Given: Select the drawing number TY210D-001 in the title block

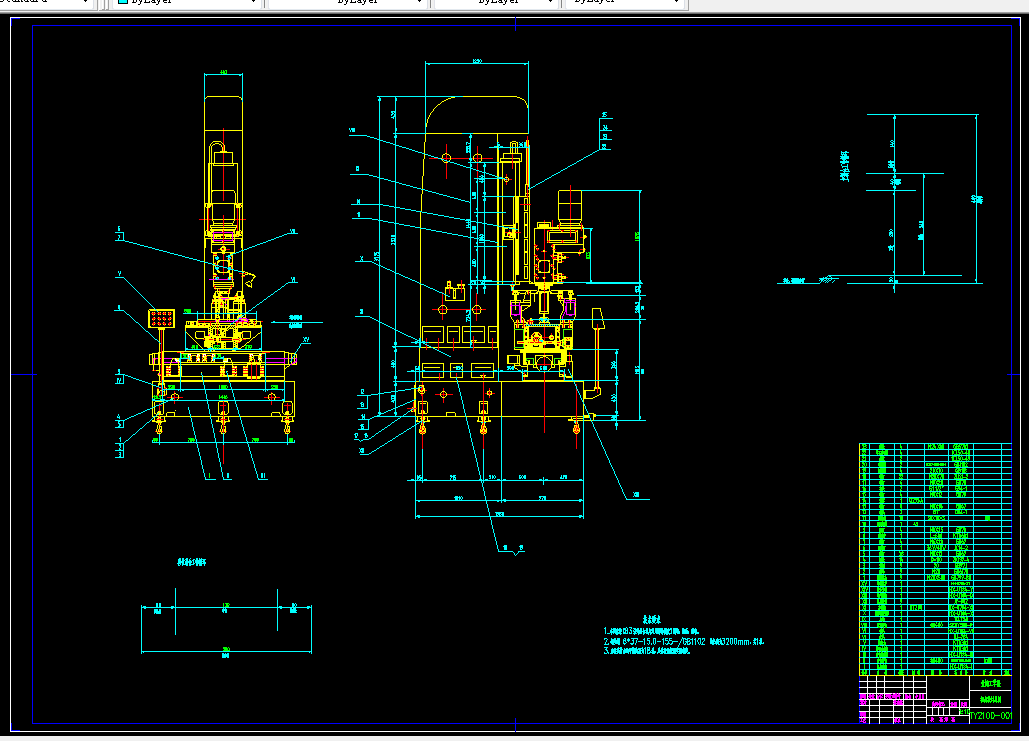Looking at the screenshot, I should pos(990,716).
